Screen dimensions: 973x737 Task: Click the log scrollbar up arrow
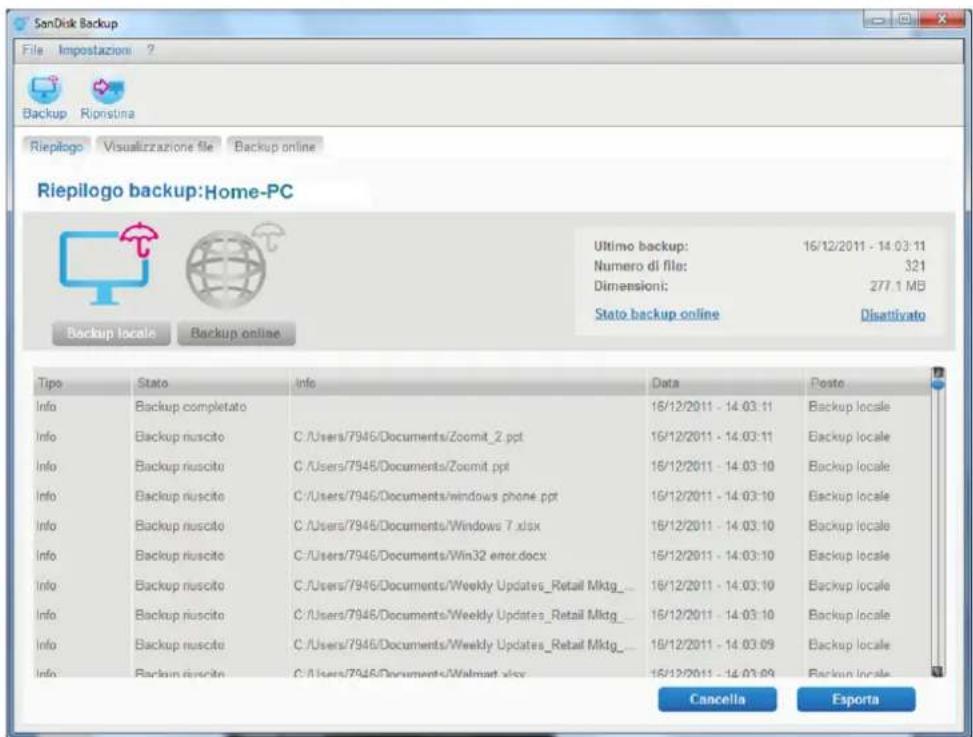click(x=938, y=373)
